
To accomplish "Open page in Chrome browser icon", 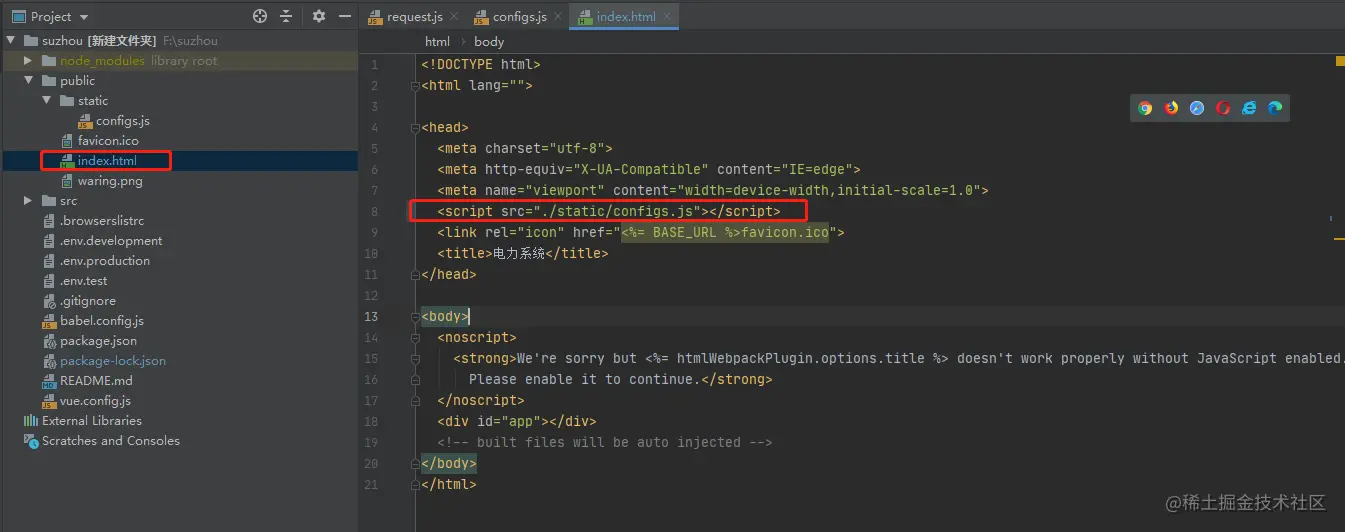I will pos(1145,108).
